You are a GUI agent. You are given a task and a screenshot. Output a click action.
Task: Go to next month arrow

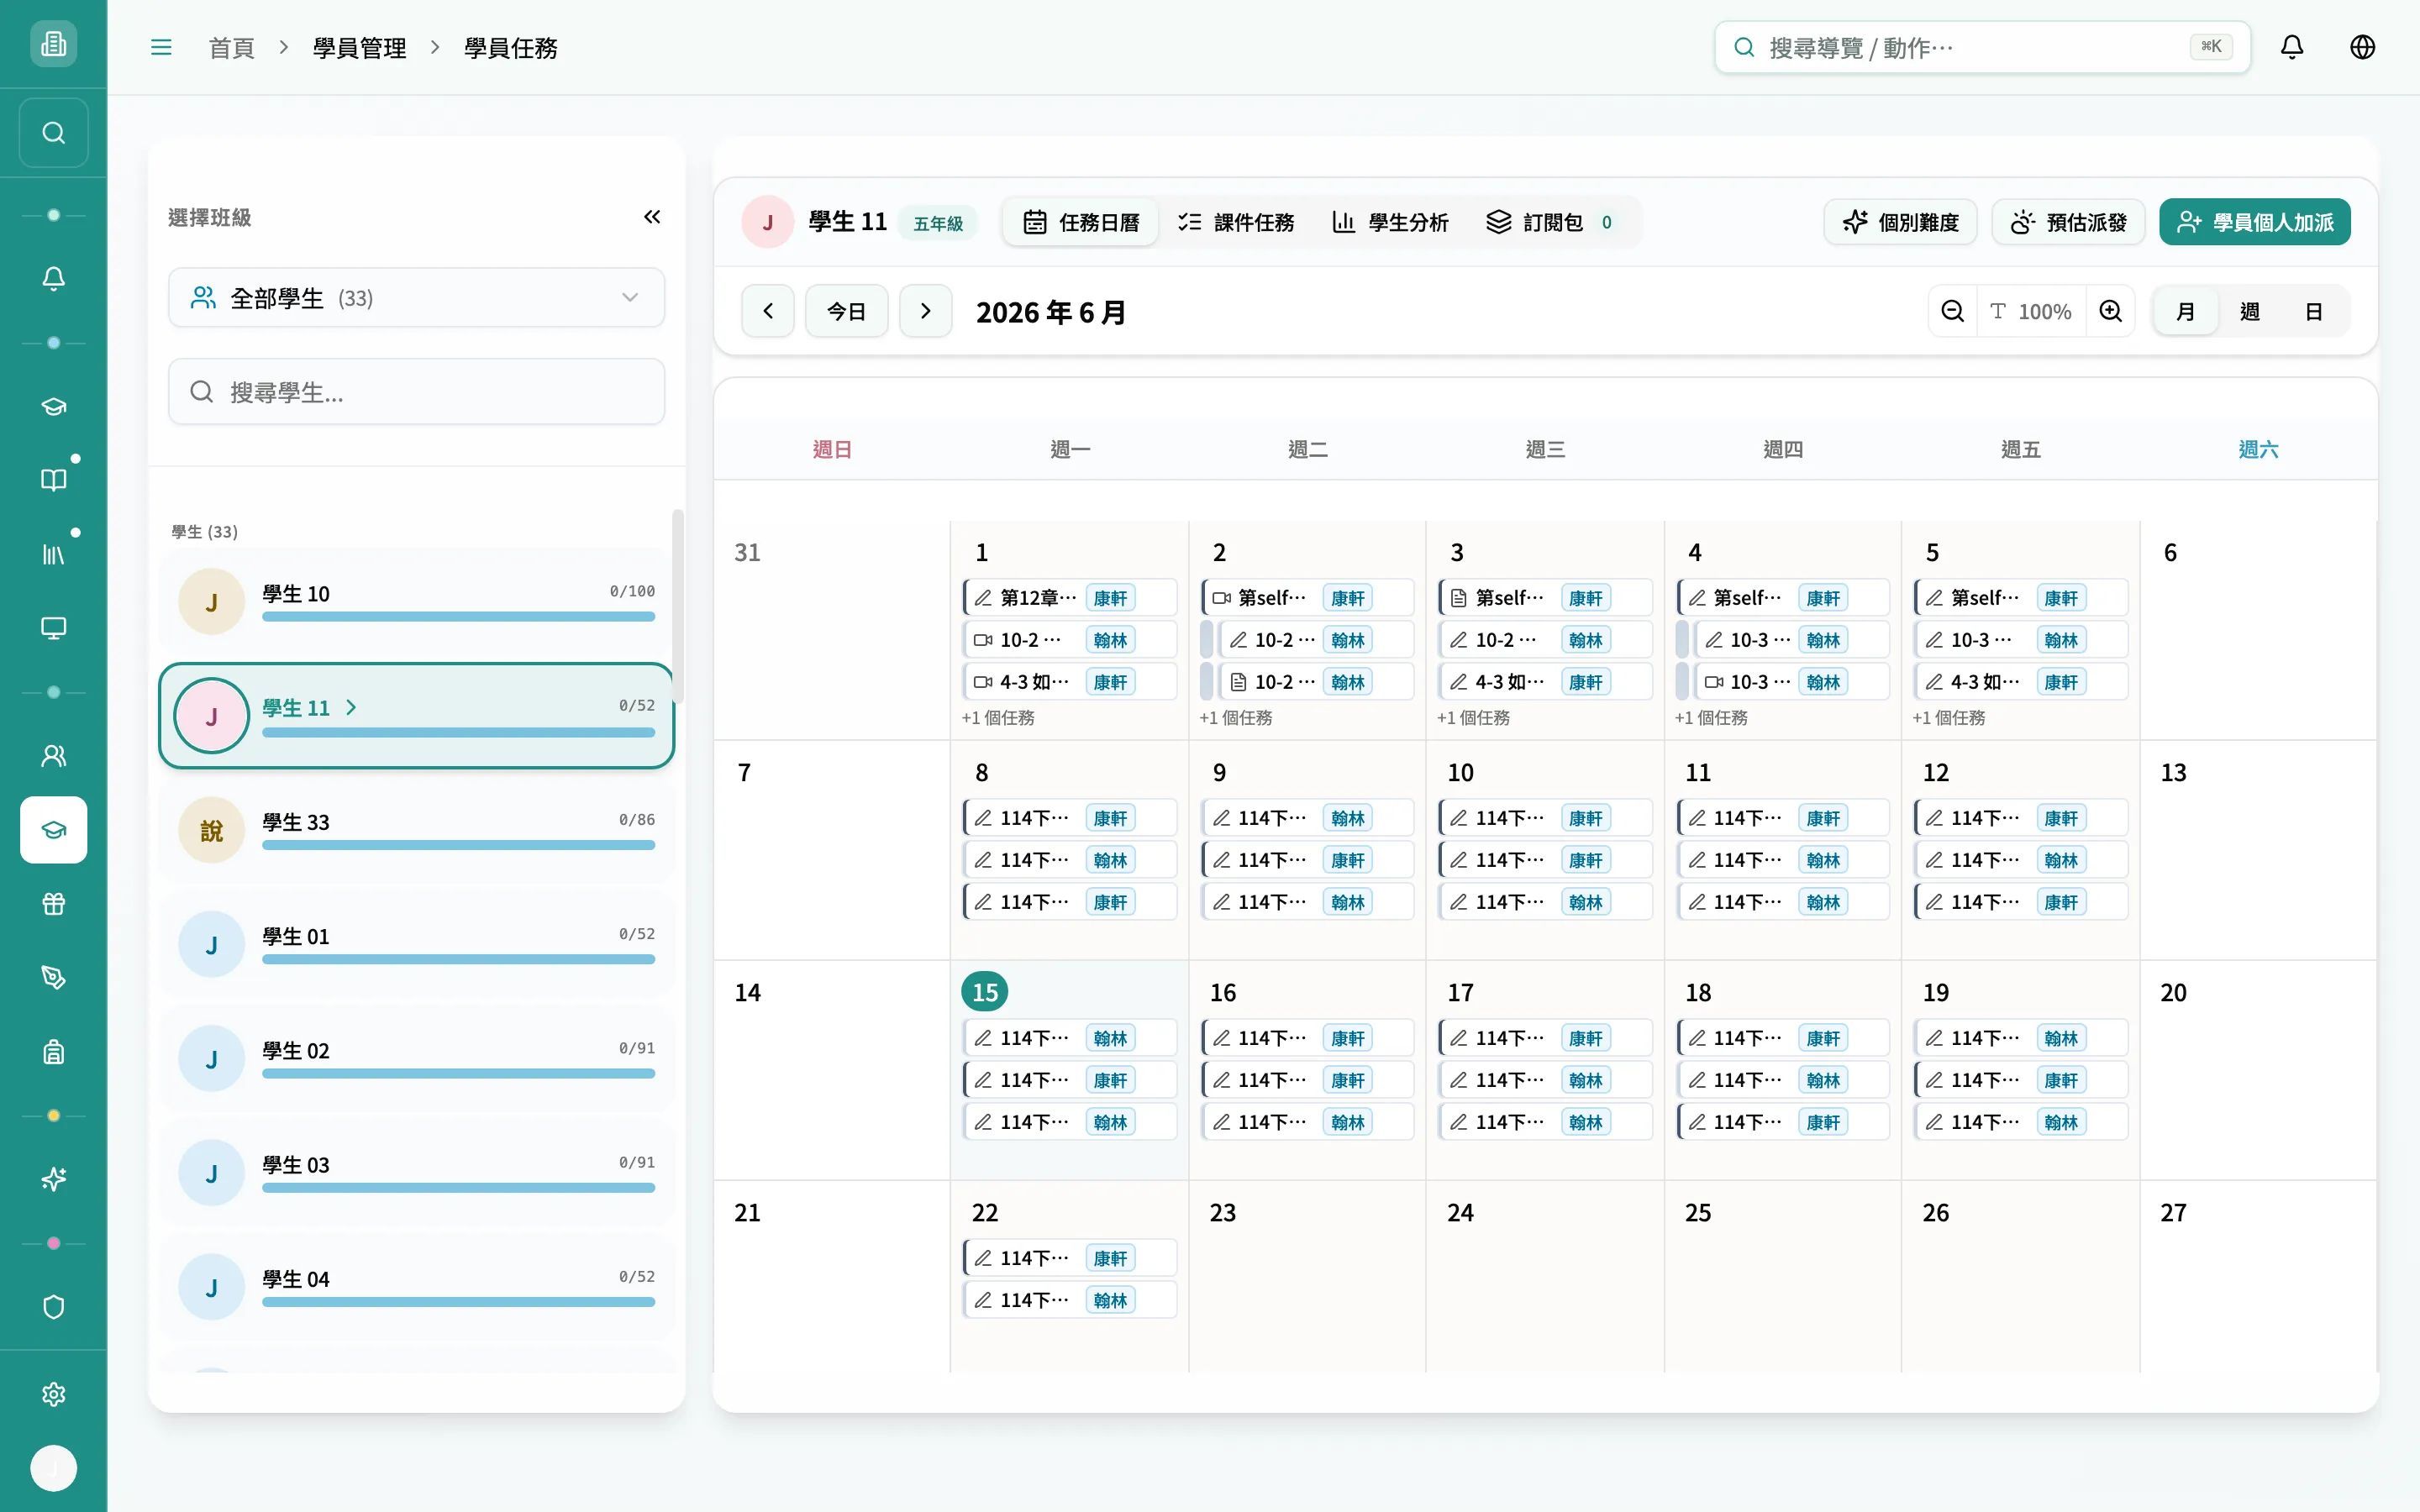(926, 311)
